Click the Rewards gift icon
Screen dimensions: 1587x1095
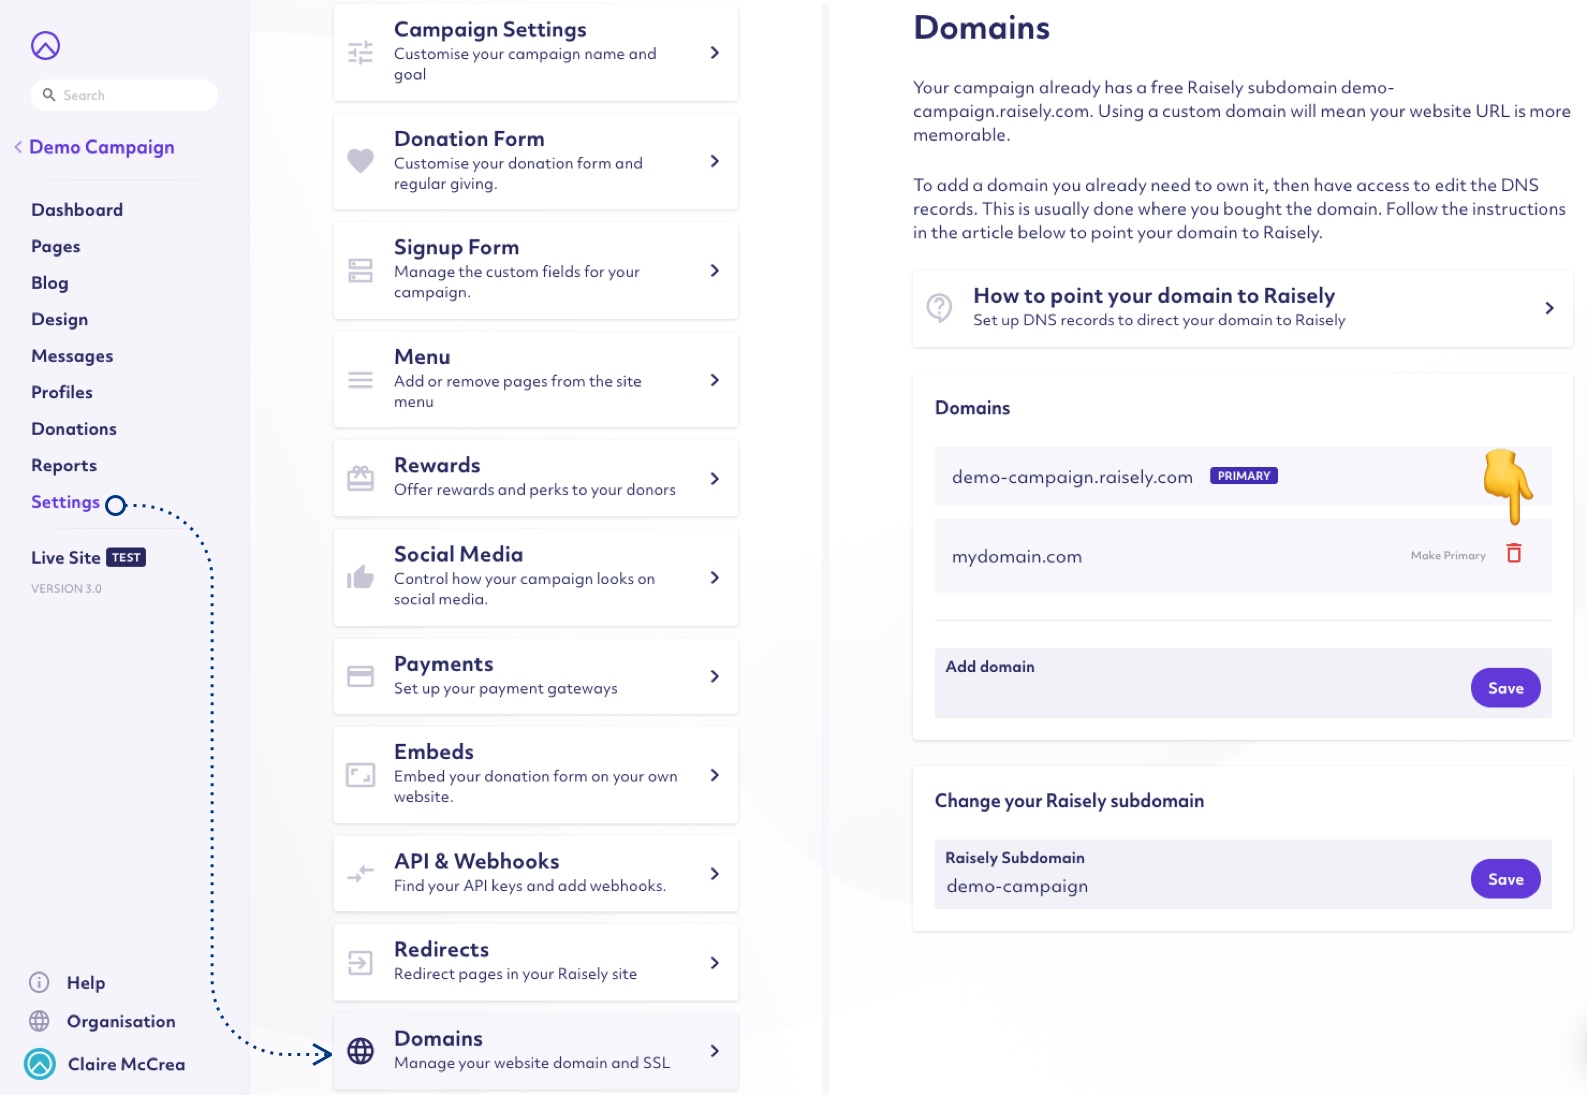360,478
